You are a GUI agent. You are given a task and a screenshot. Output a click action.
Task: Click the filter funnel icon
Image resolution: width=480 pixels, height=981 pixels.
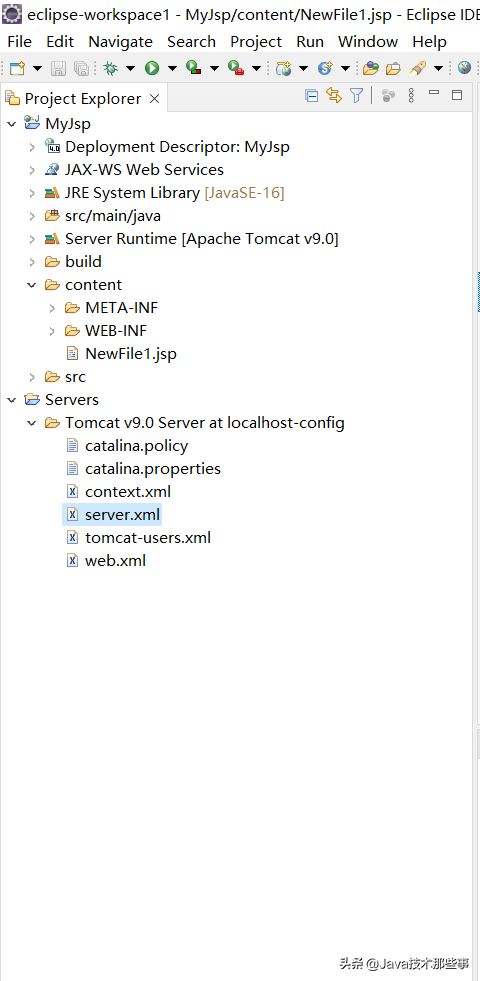[x=356, y=96]
